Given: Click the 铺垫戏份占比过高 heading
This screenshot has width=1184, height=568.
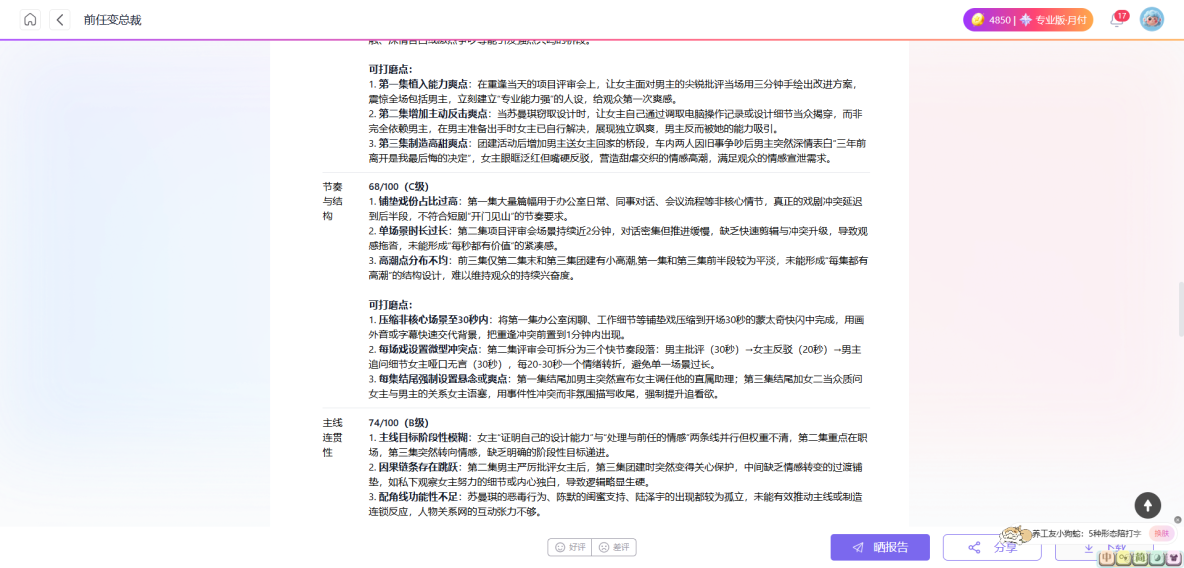Looking at the screenshot, I should [x=418, y=202].
